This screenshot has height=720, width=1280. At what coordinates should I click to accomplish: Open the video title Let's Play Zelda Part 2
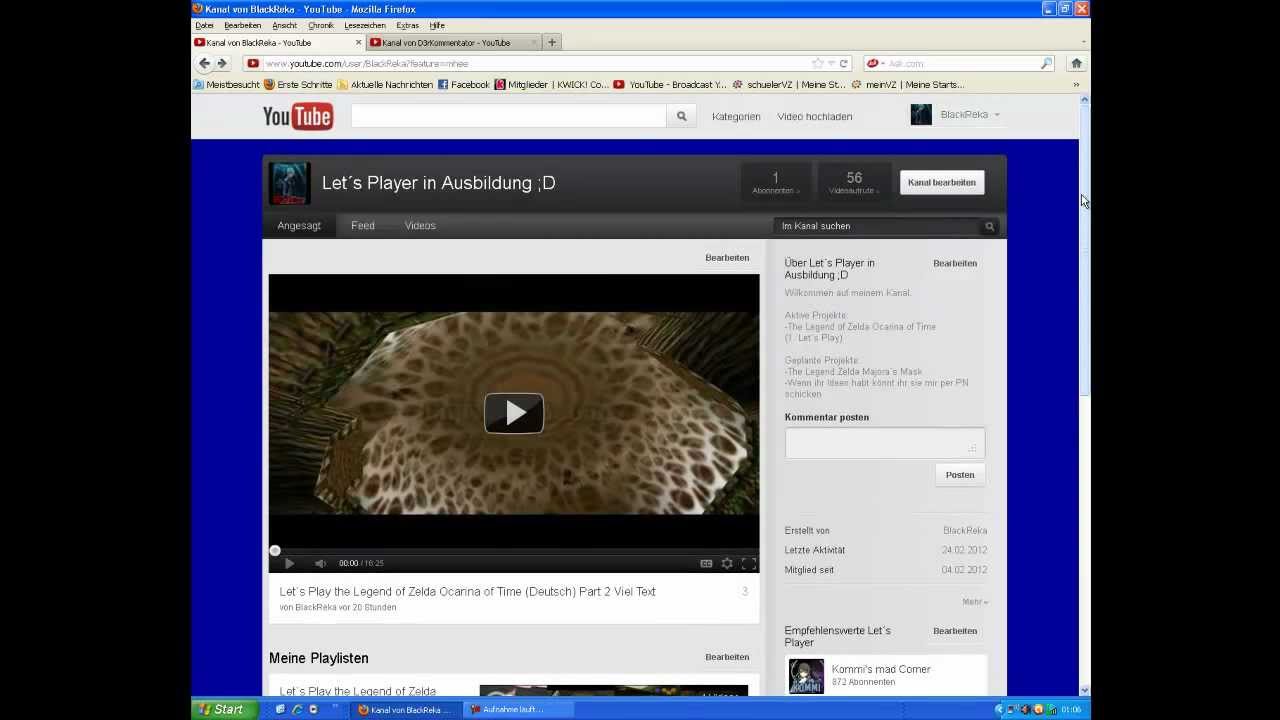pos(468,592)
